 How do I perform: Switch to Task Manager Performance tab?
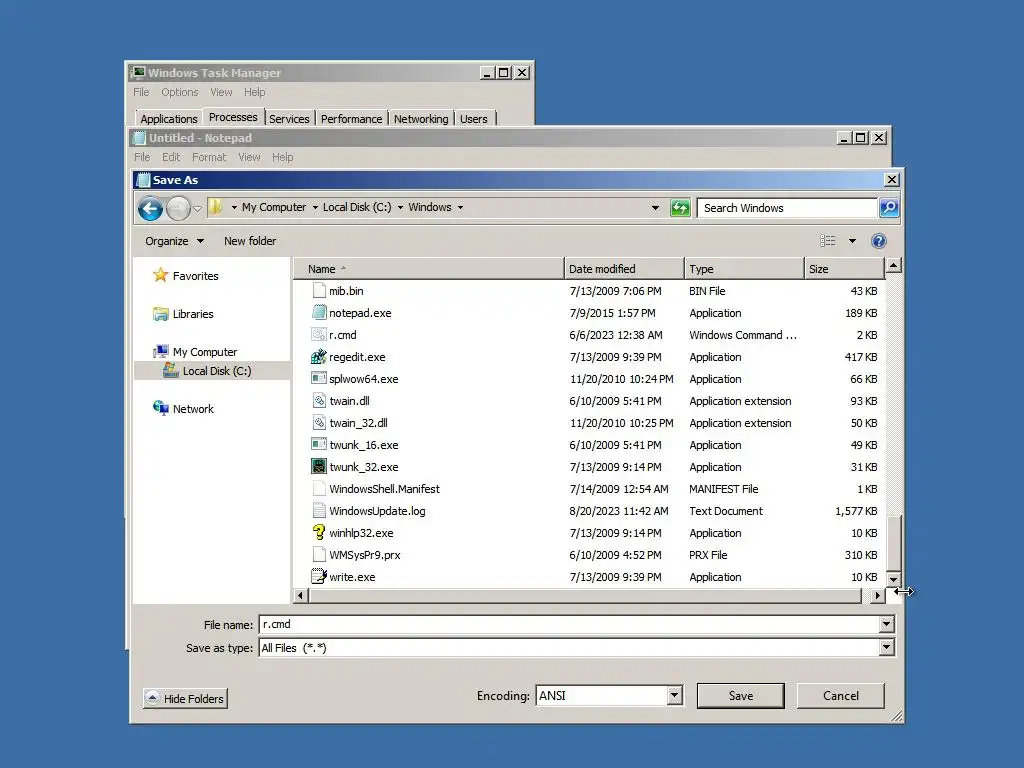351,119
